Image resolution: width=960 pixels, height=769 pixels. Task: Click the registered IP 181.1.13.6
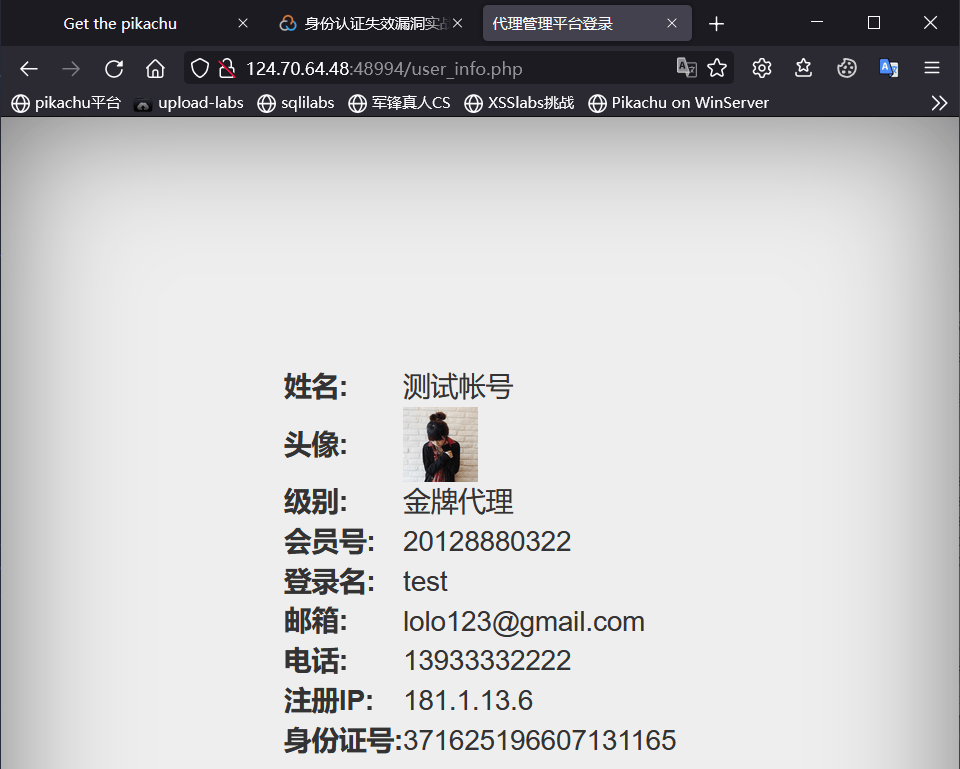tap(468, 700)
